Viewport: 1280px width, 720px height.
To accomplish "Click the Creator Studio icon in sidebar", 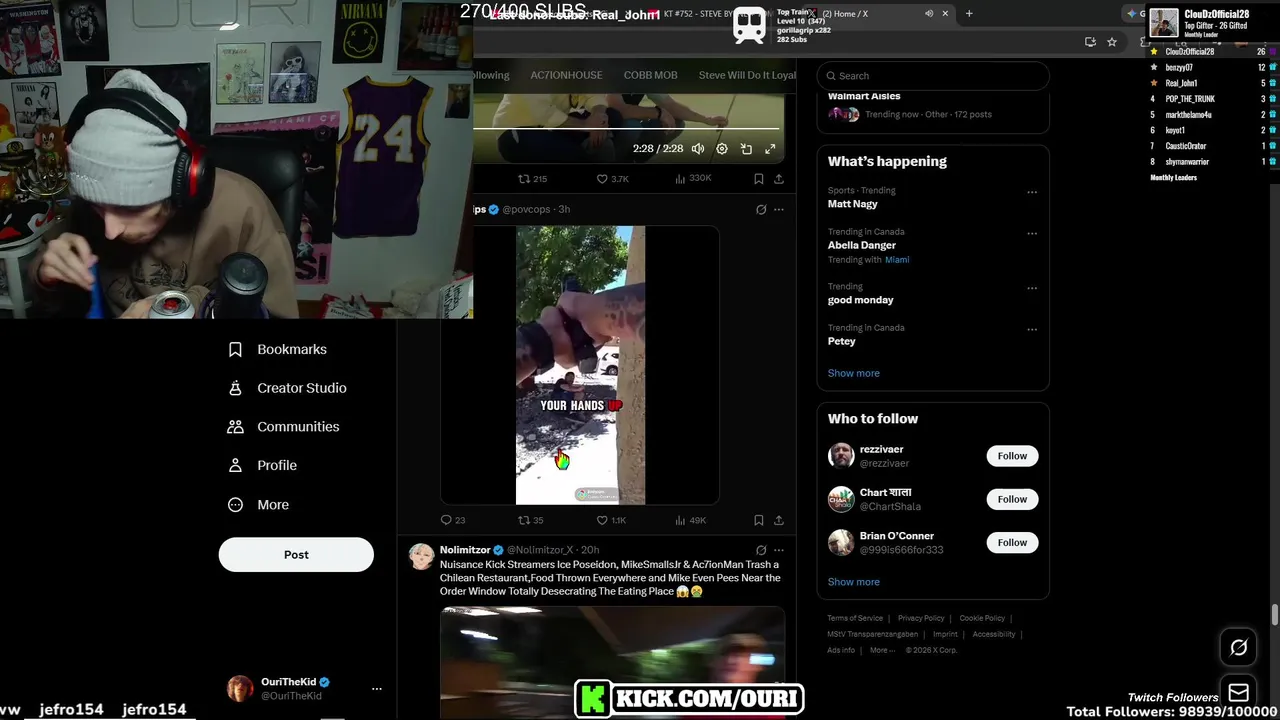I will [x=235, y=388].
